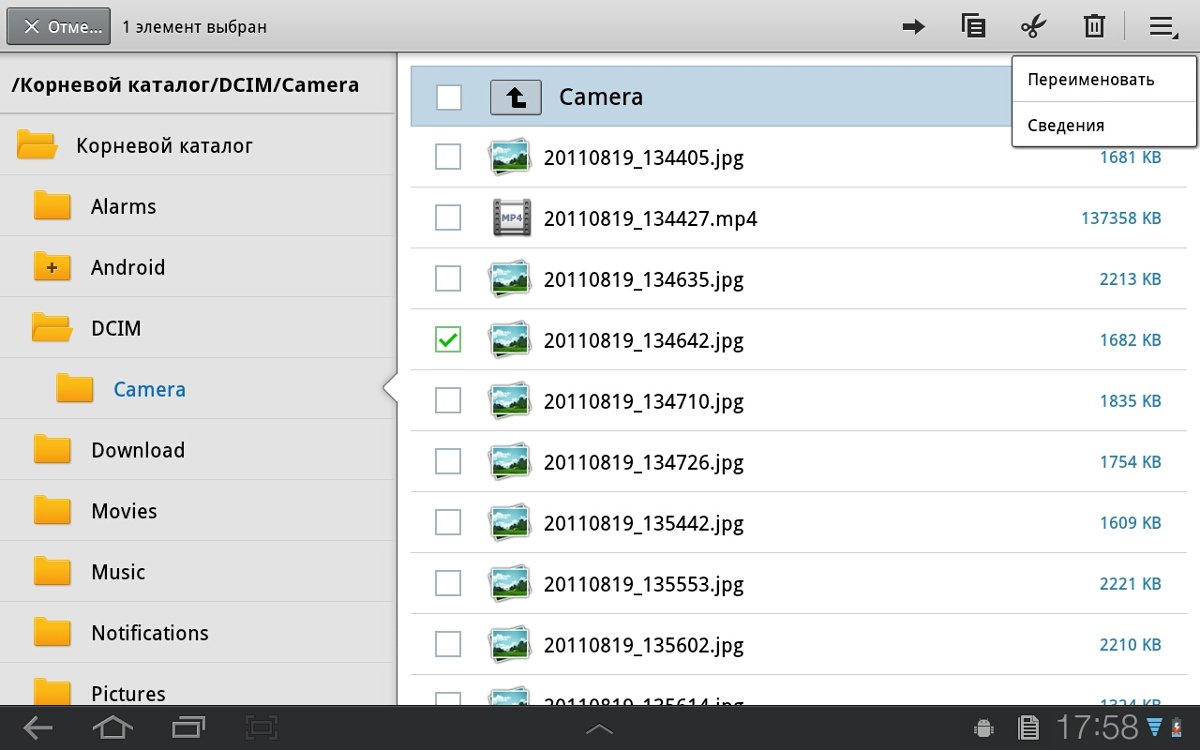Open the overflow menu icon at top right
The image size is (1200, 750).
pos(1162,27)
